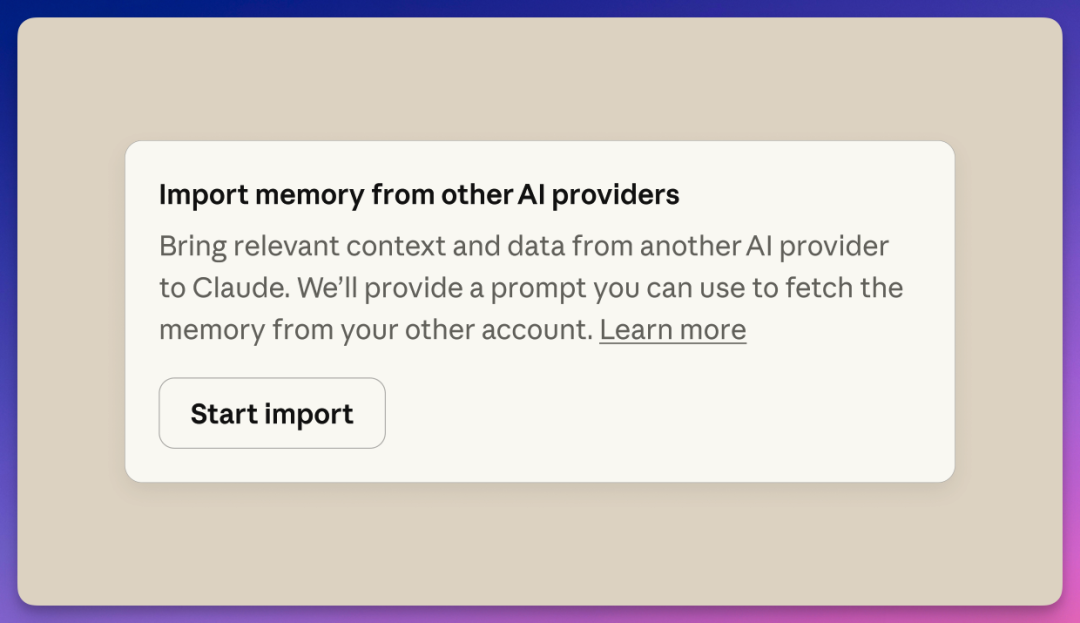The image size is (1080, 623).
Task: Click the pink gradient corner of the border
Action: pyautogui.click(x=1070, y=612)
